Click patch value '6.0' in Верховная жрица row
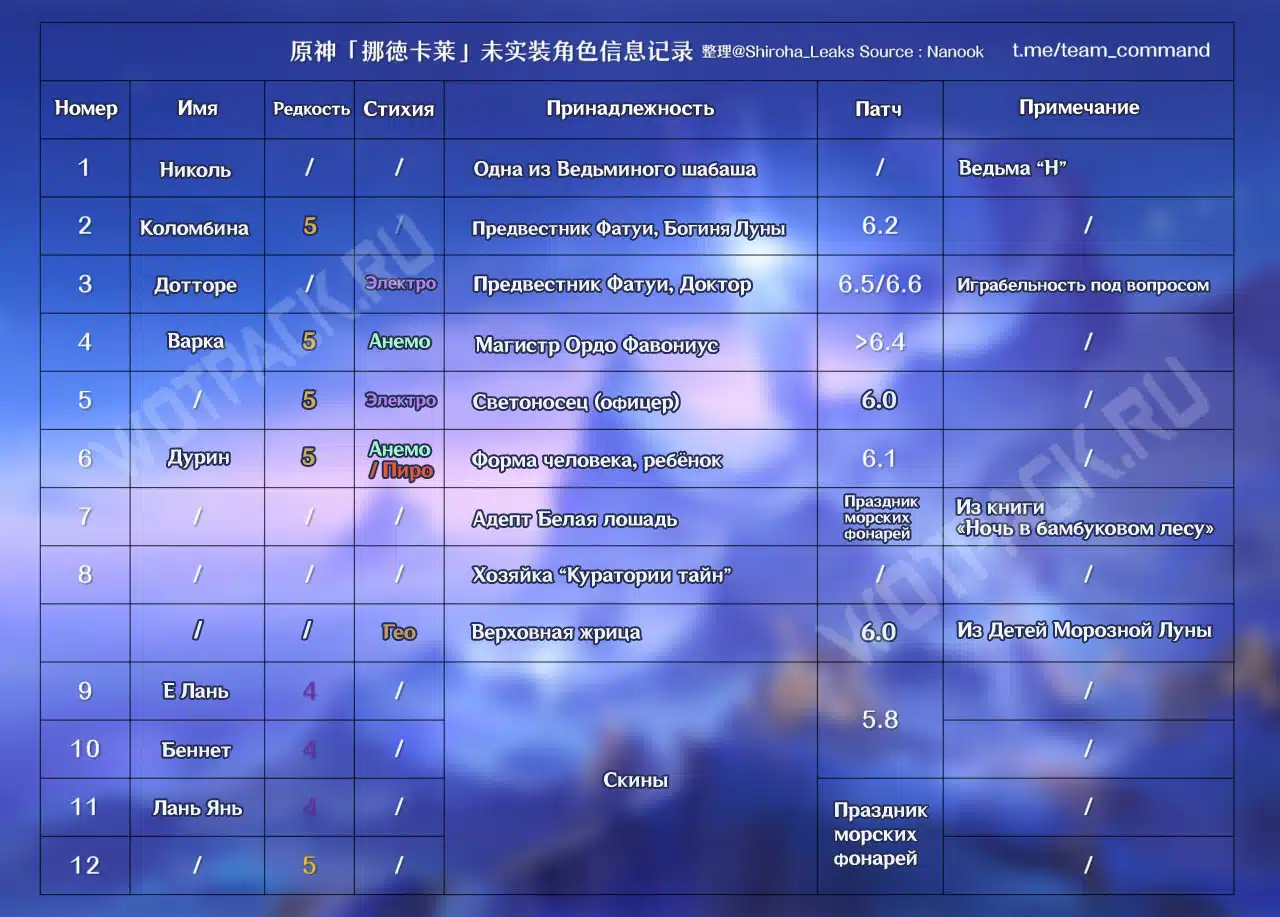This screenshot has width=1280, height=917. point(878,632)
